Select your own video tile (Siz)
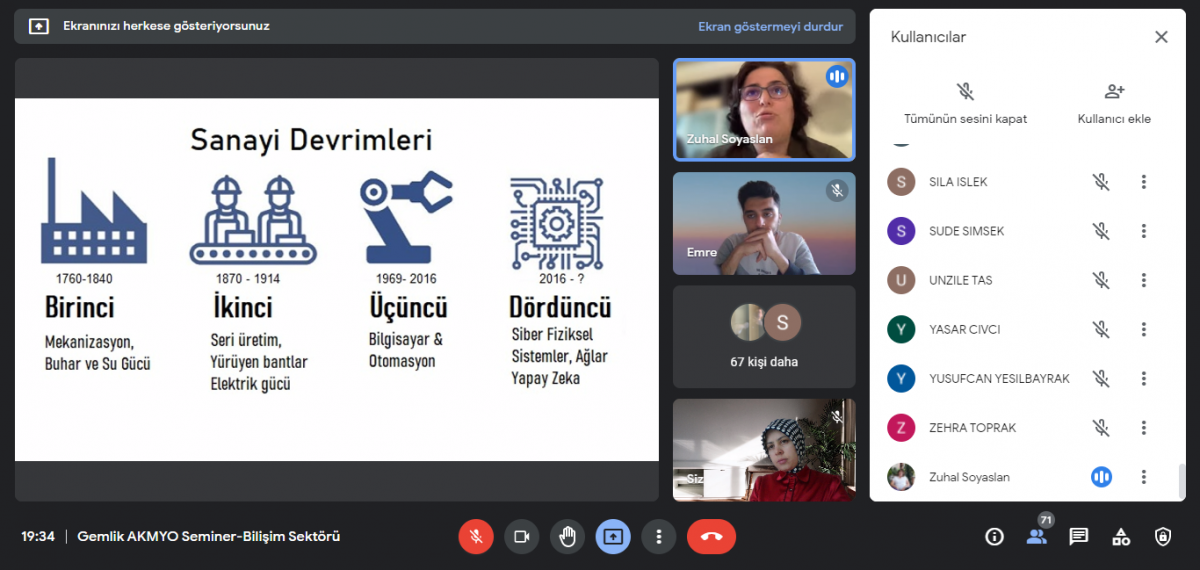The height and width of the screenshot is (570, 1200). [x=764, y=450]
